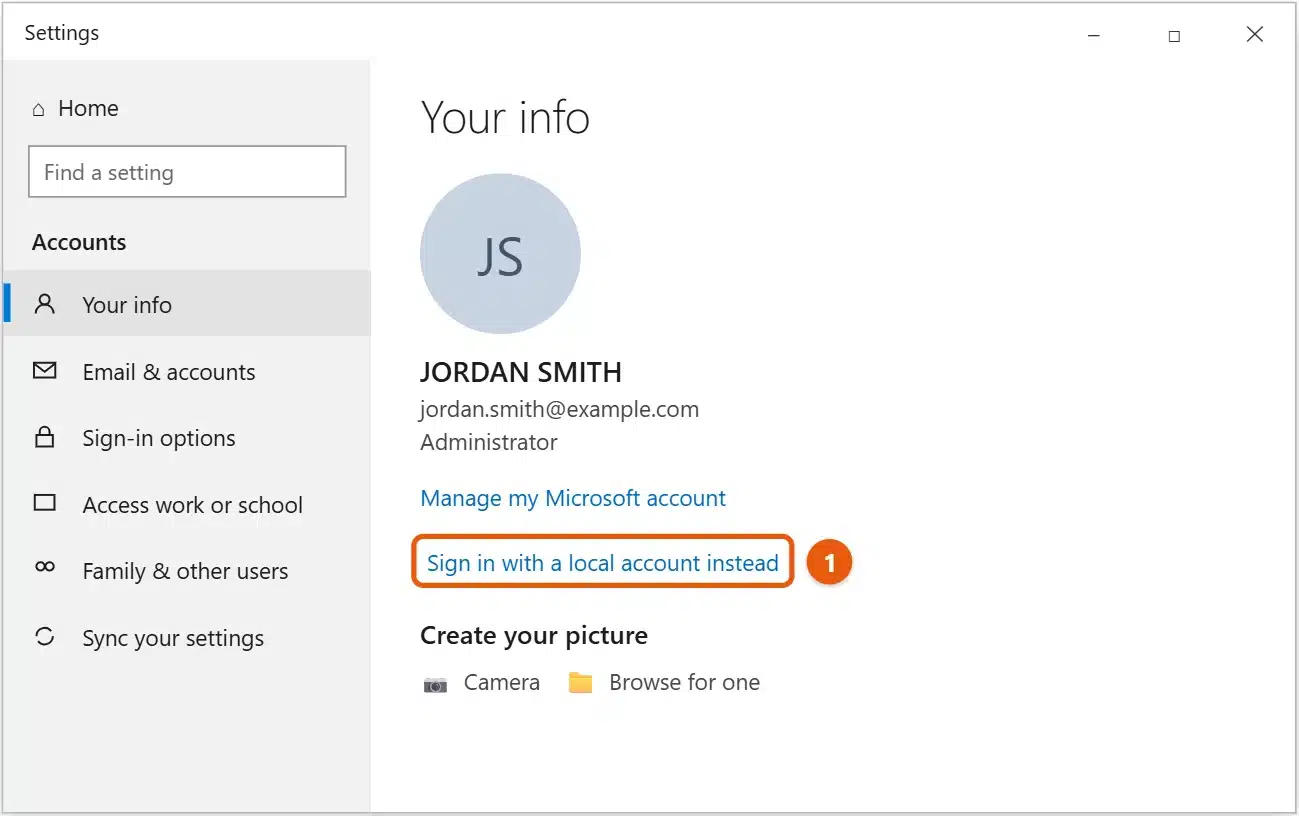Close the Settings window
The image size is (1299, 816).
[x=1255, y=35]
